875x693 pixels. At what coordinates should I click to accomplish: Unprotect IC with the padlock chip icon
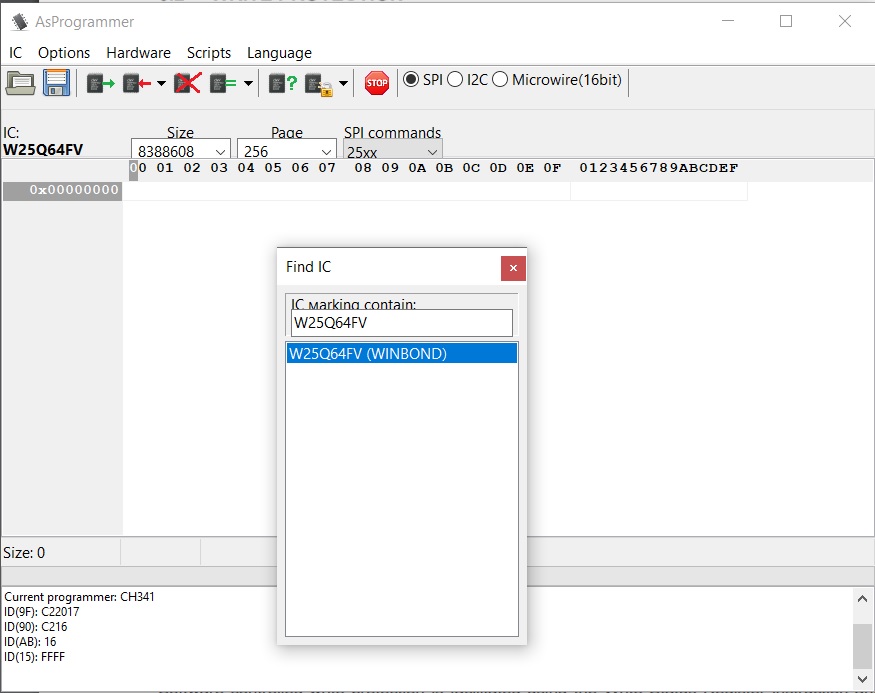tap(319, 85)
